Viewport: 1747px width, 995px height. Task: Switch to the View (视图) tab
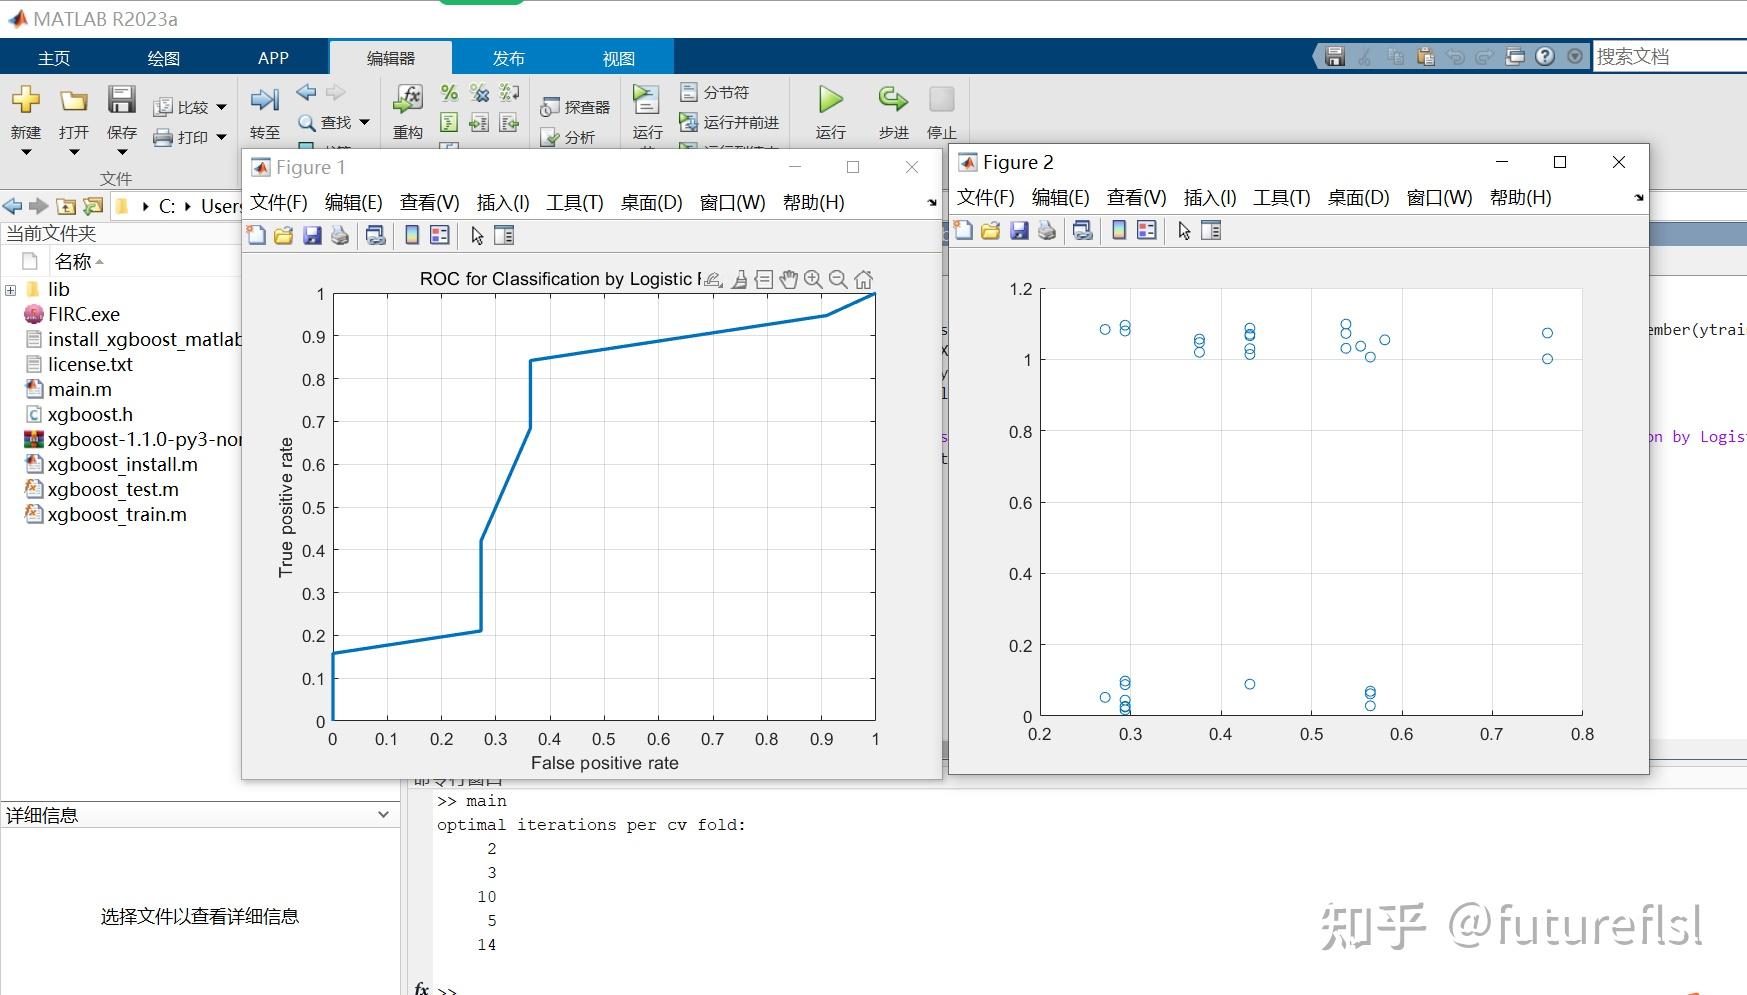(x=618, y=58)
